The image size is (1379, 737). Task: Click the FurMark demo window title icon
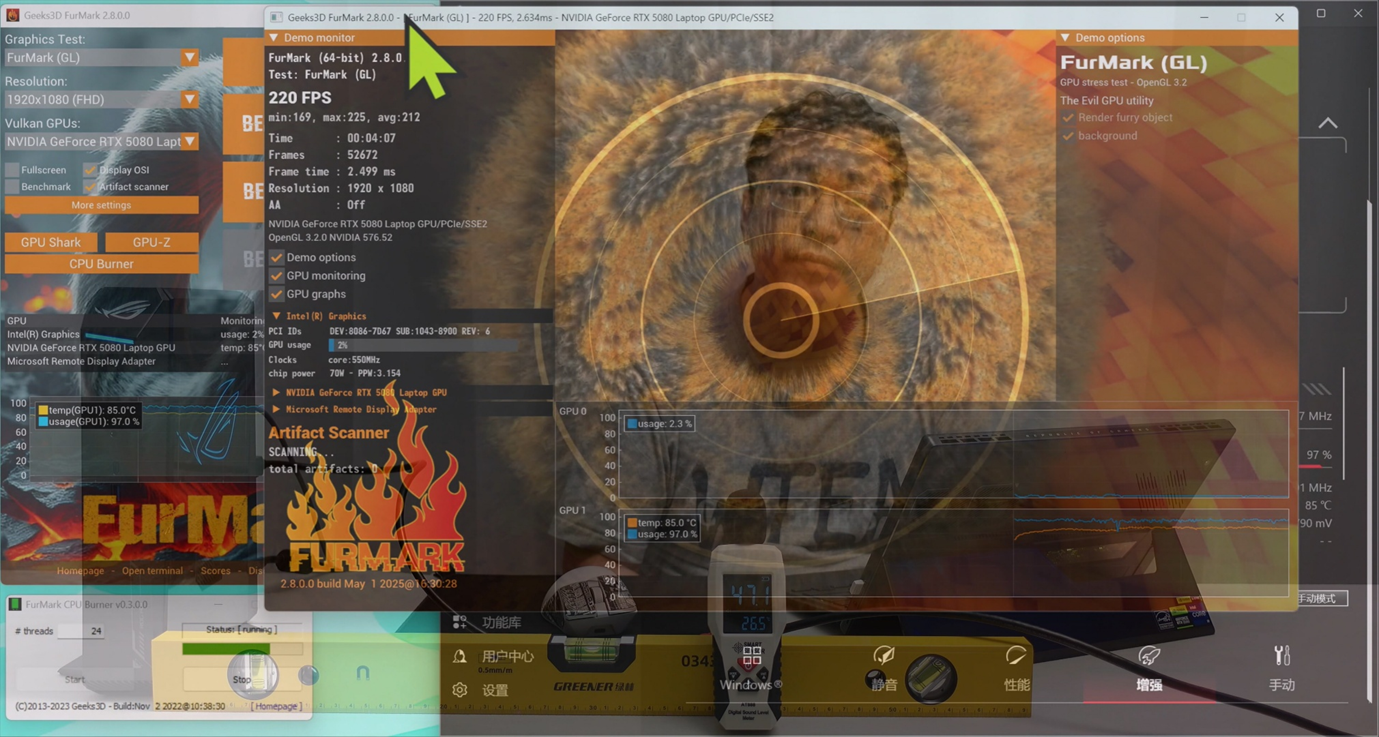(x=277, y=17)
